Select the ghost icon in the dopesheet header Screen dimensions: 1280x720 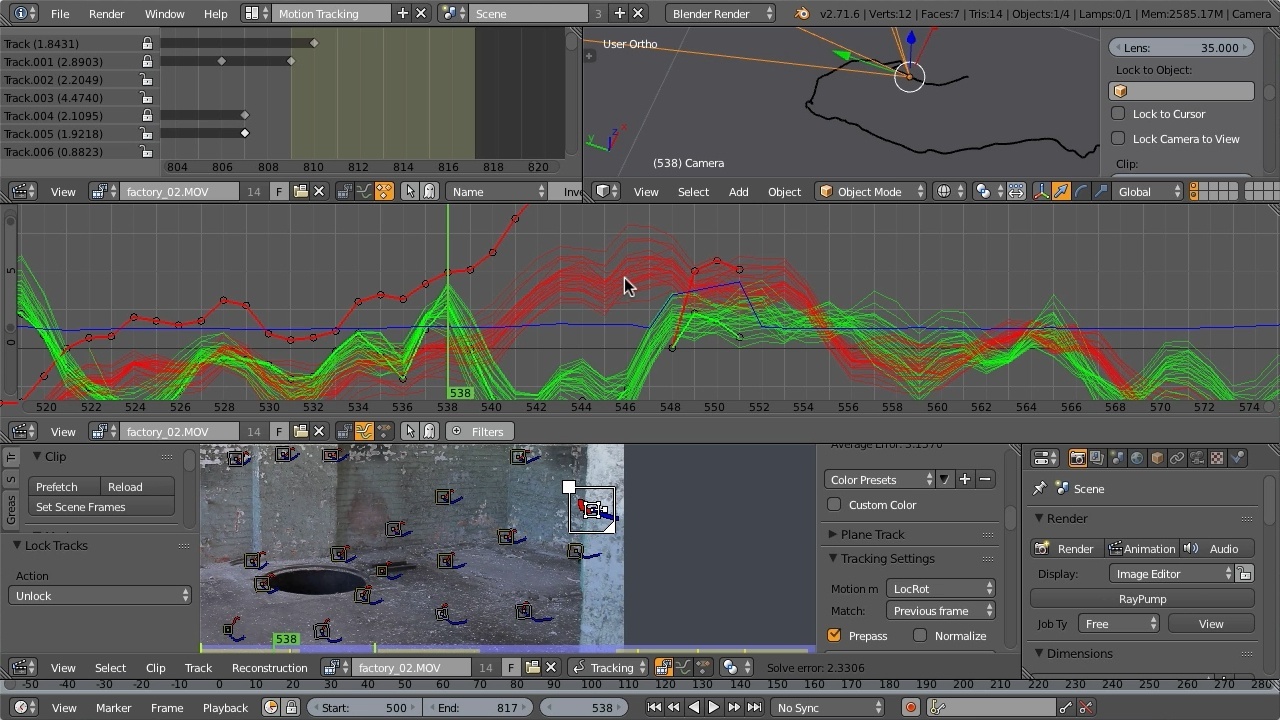tap(429, 191)
